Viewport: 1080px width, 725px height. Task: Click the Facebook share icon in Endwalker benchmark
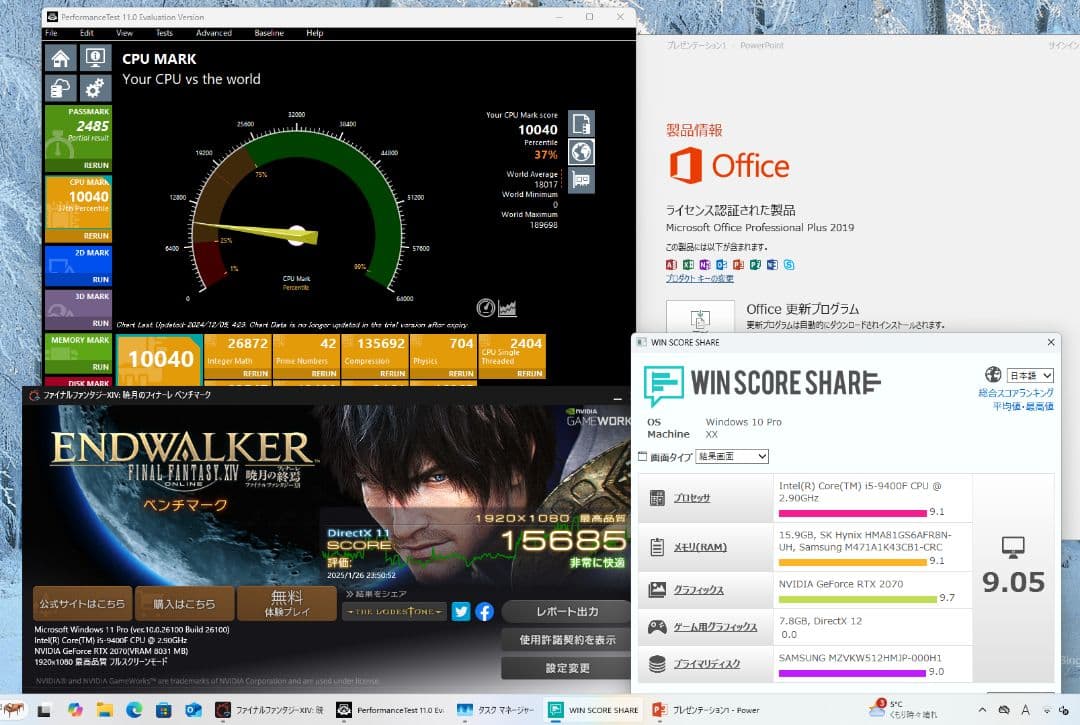pyautogui.click(x=484, y=611)
